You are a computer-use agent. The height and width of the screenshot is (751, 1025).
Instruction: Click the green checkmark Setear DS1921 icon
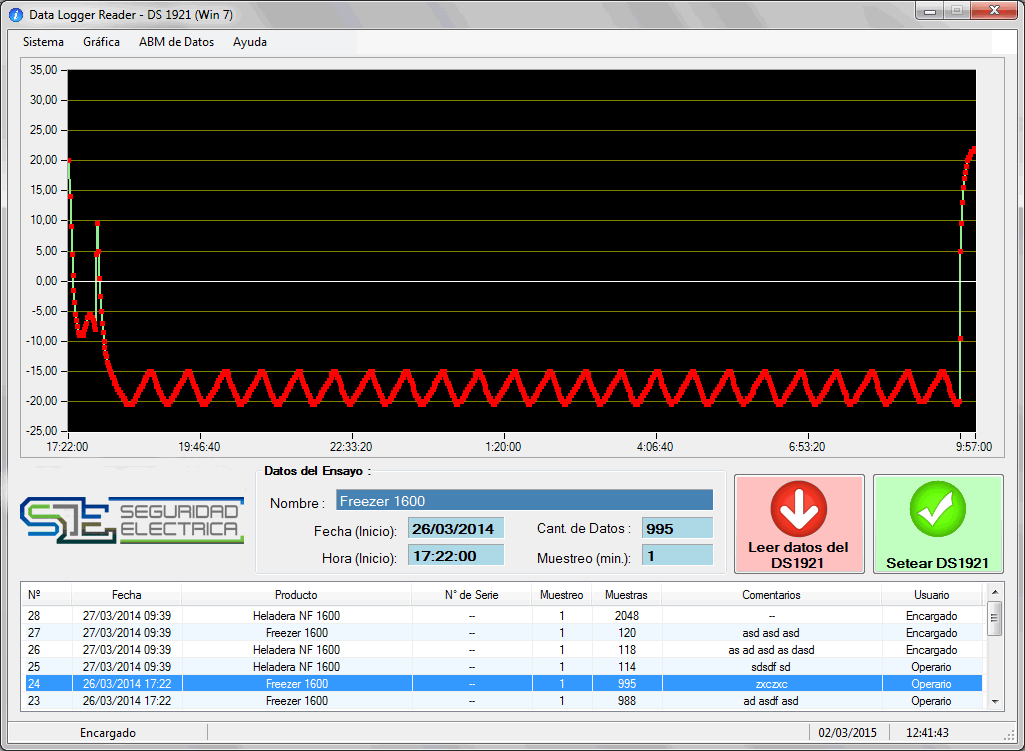937,509
